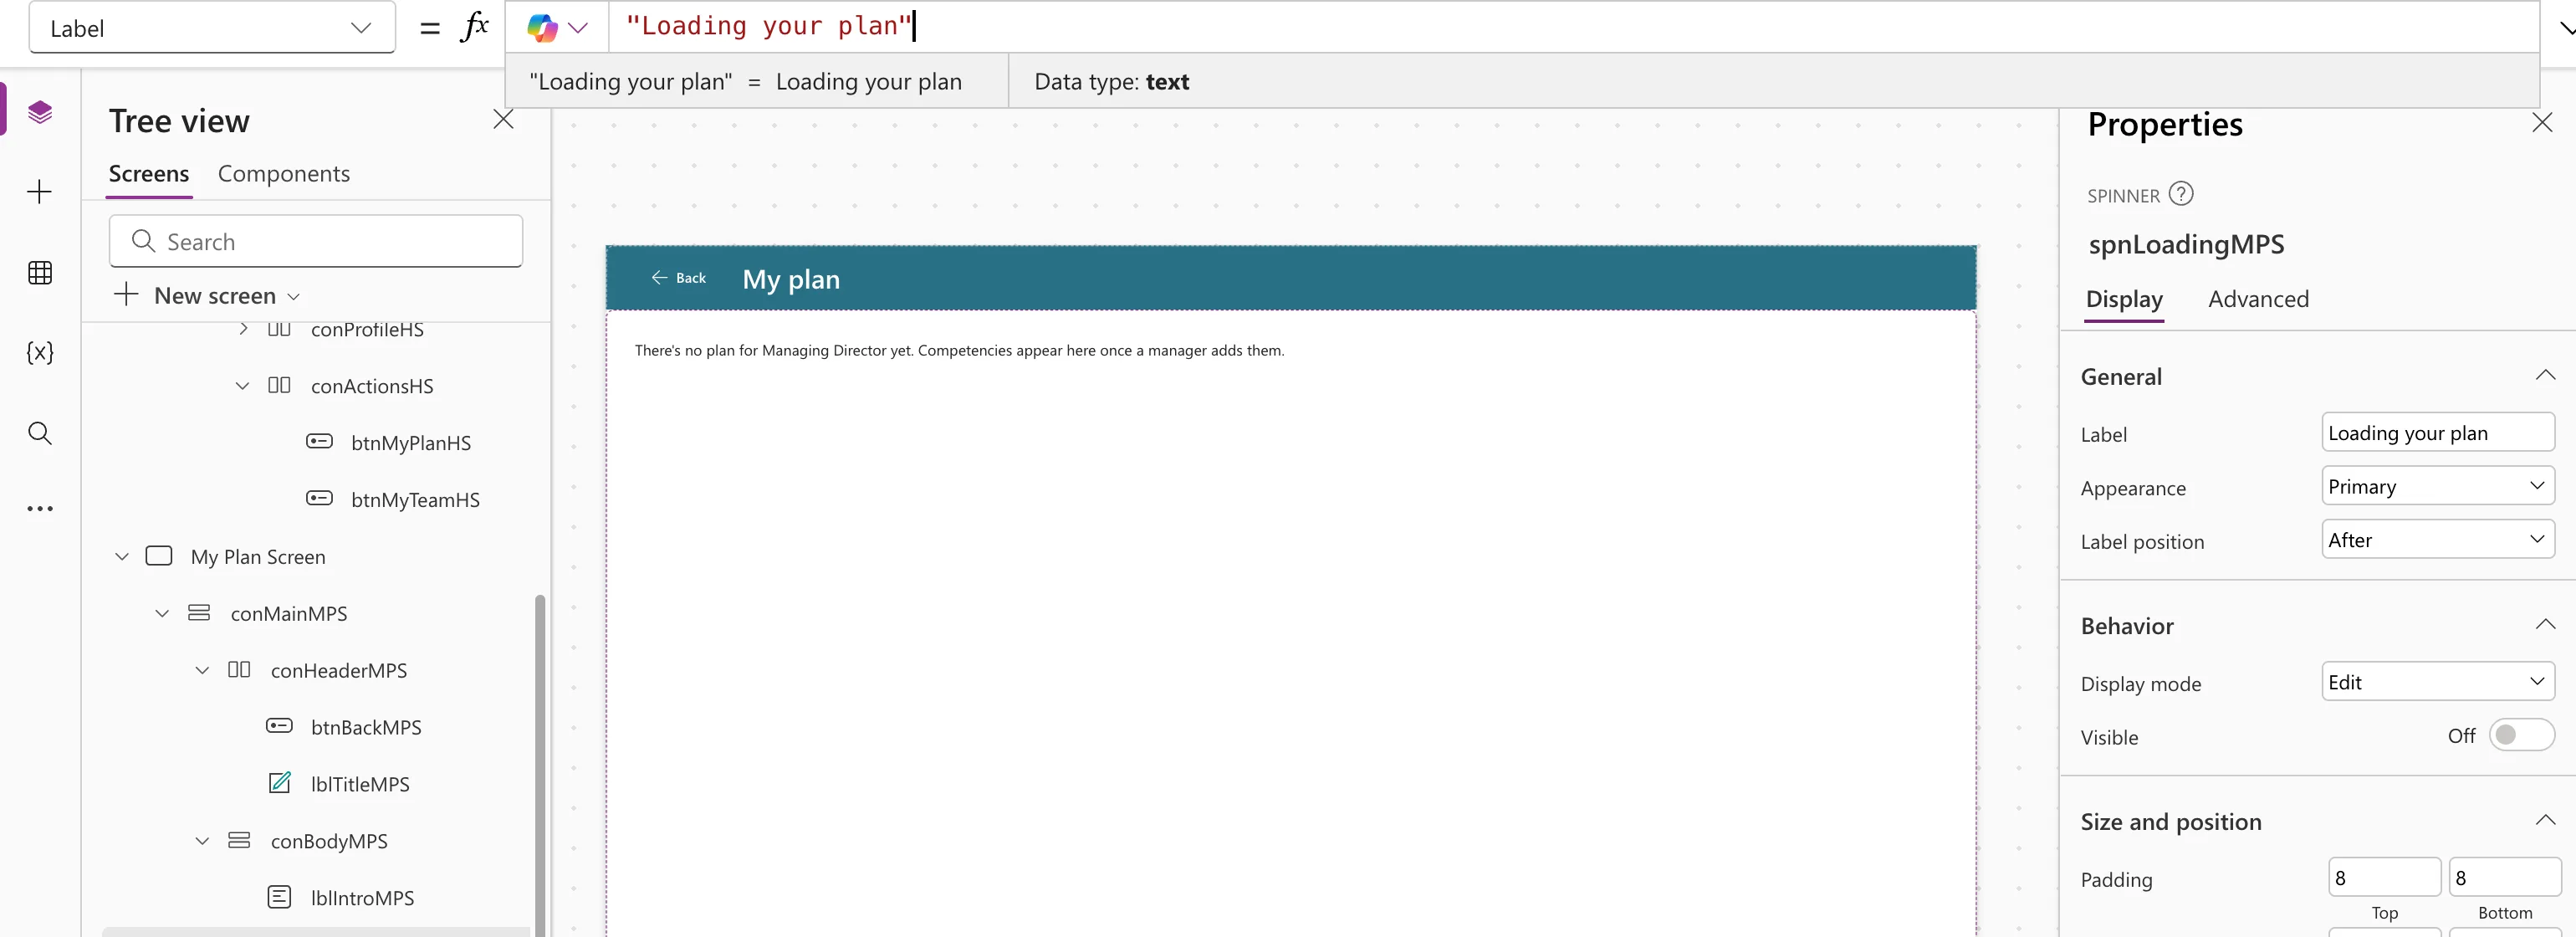The width and height of the screenshot is (2576, 937).
Task: Collapse conBodyMPS container node
Action: tap(202, 841)
